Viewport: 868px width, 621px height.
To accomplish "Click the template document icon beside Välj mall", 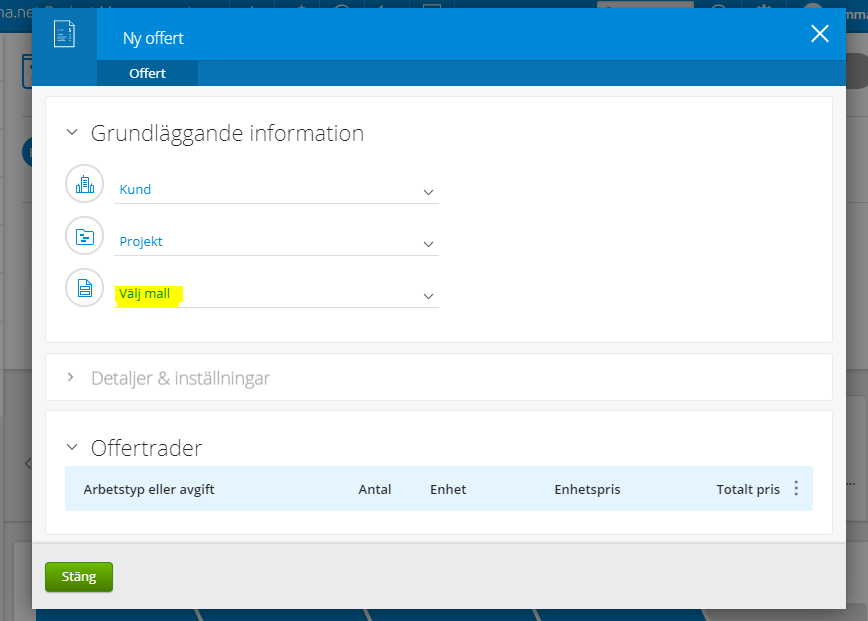I will click(85, 288).
